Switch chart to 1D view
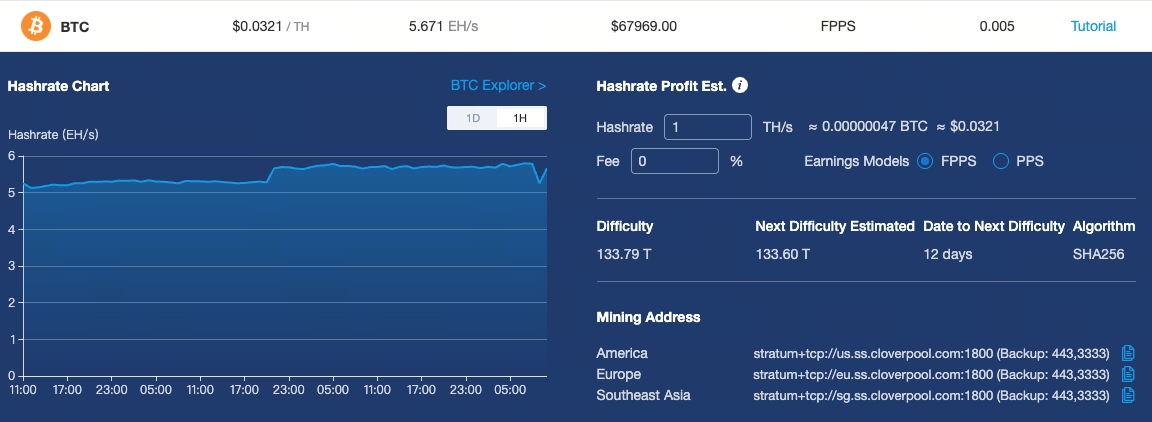Screen dimensions: 1152x422 [473, 118]
